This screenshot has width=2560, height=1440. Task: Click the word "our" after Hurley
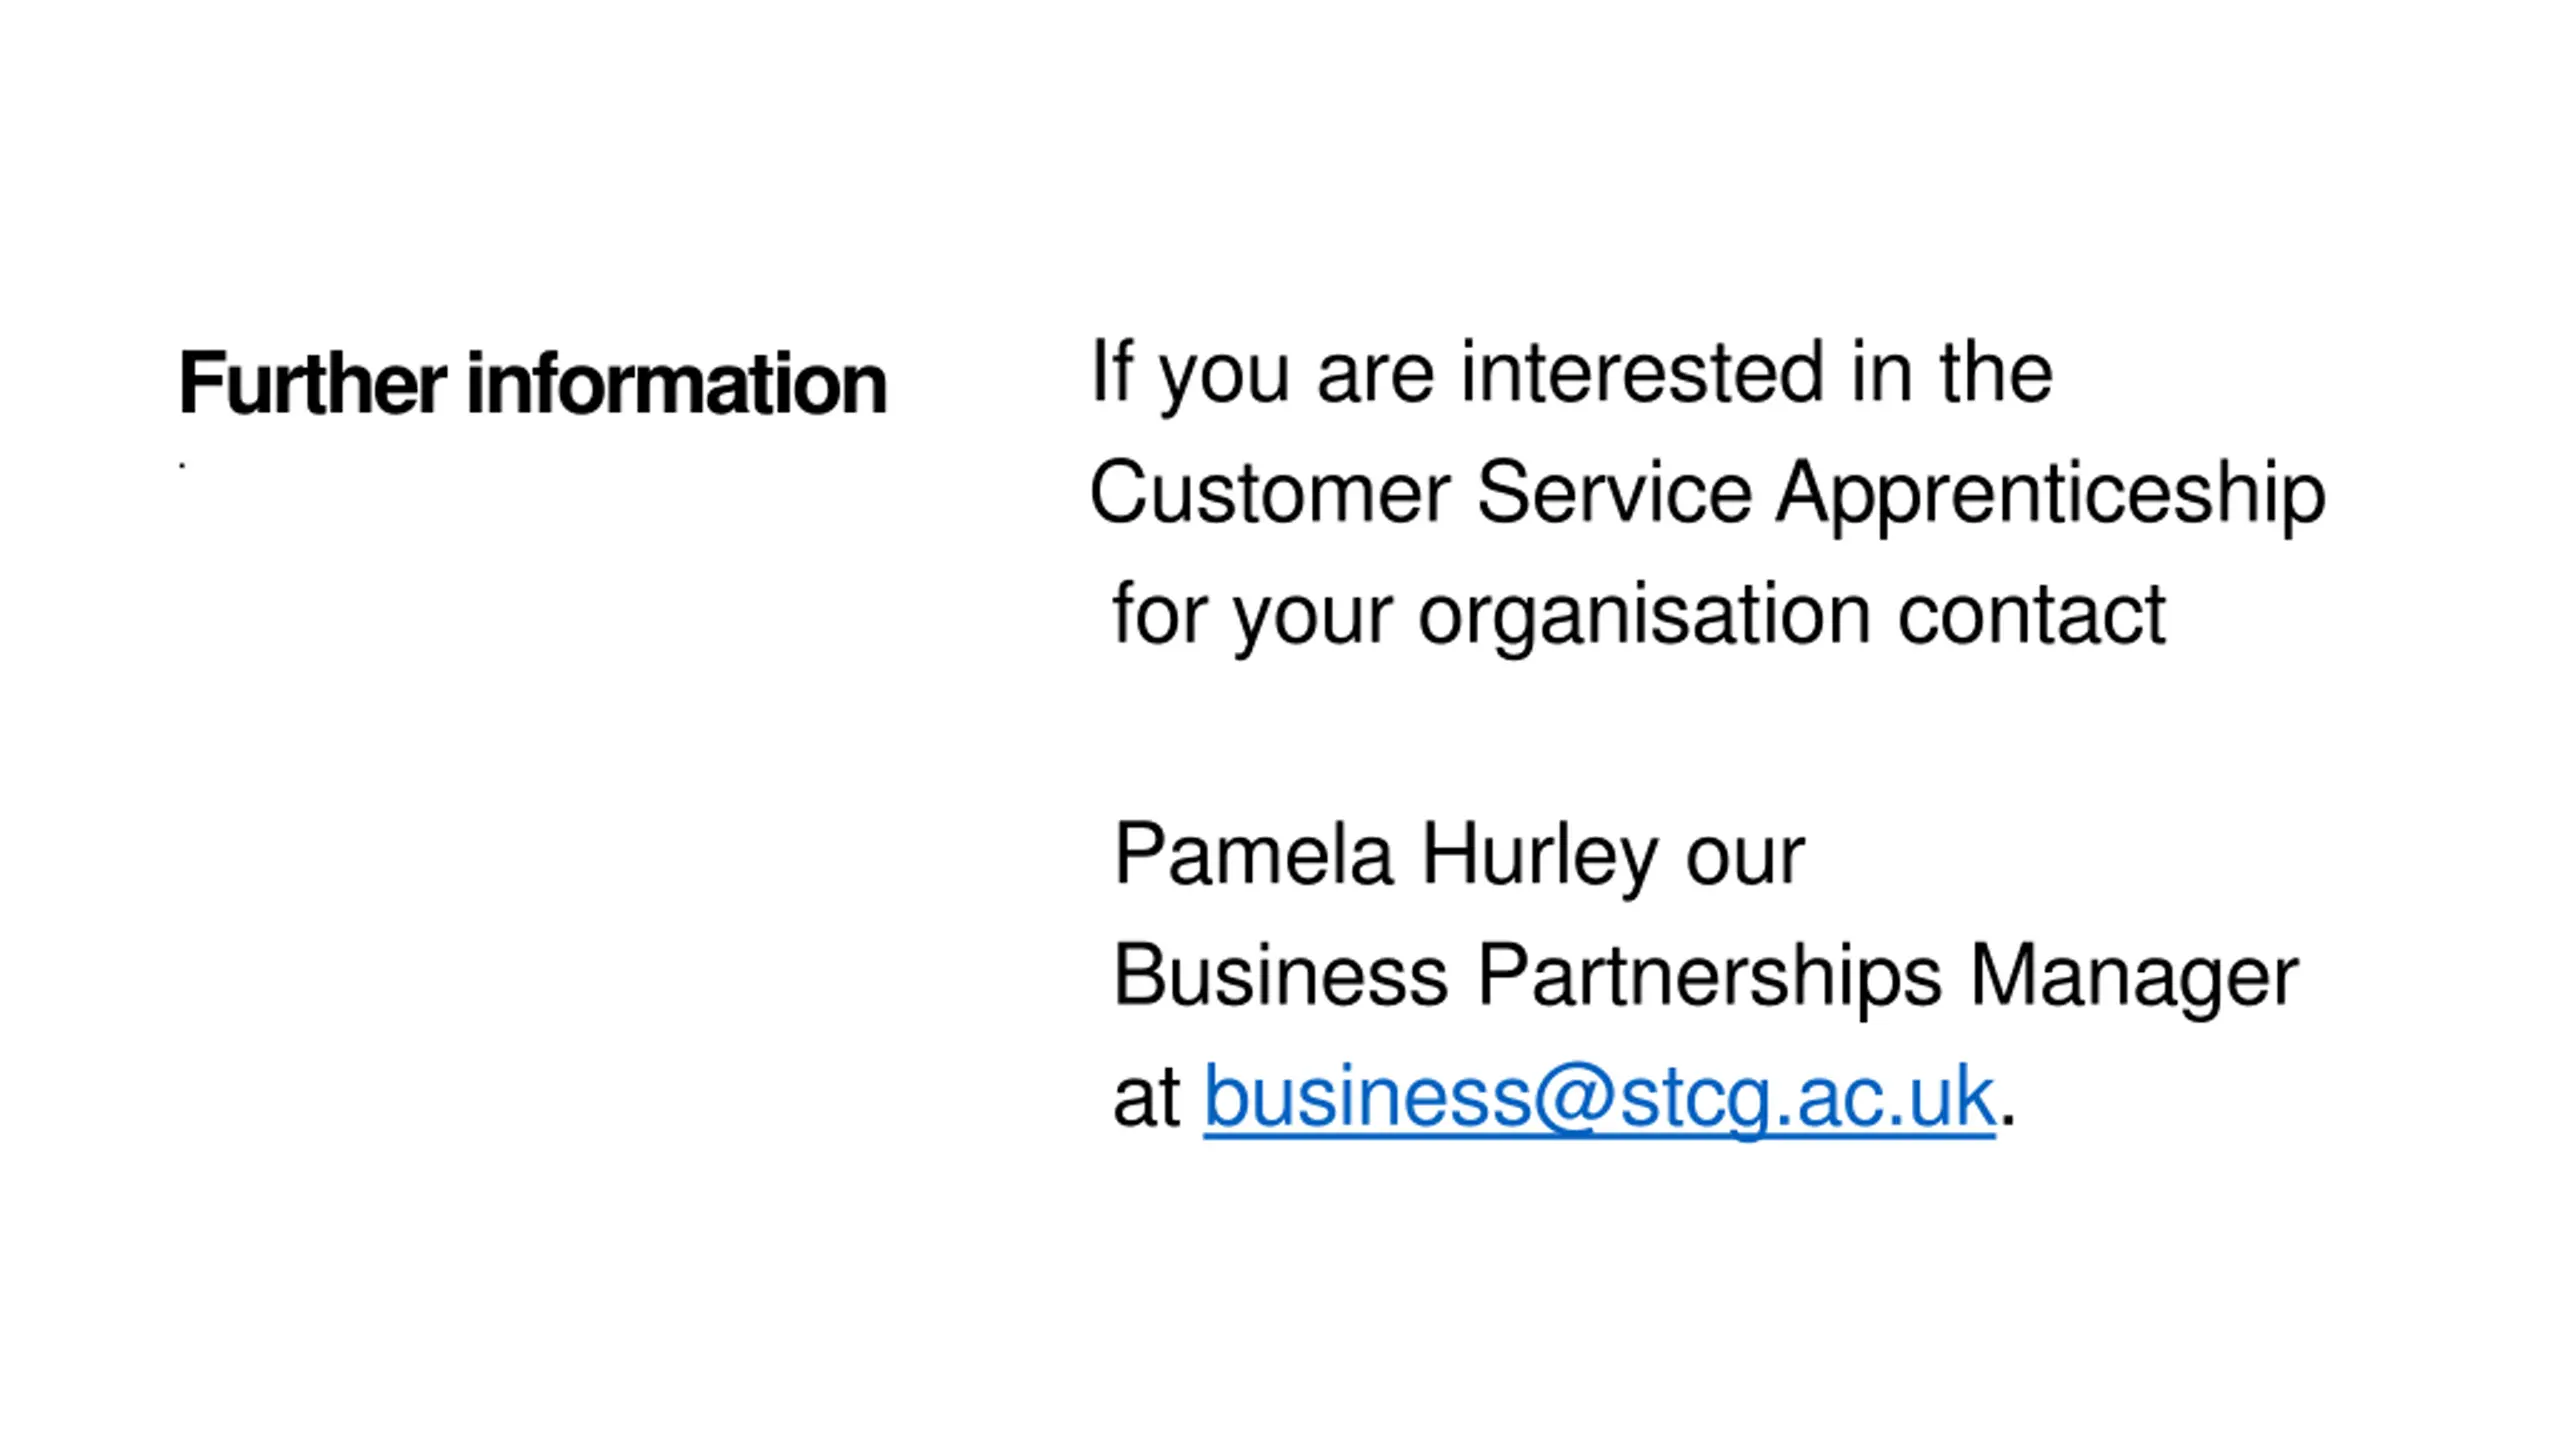1745,857
